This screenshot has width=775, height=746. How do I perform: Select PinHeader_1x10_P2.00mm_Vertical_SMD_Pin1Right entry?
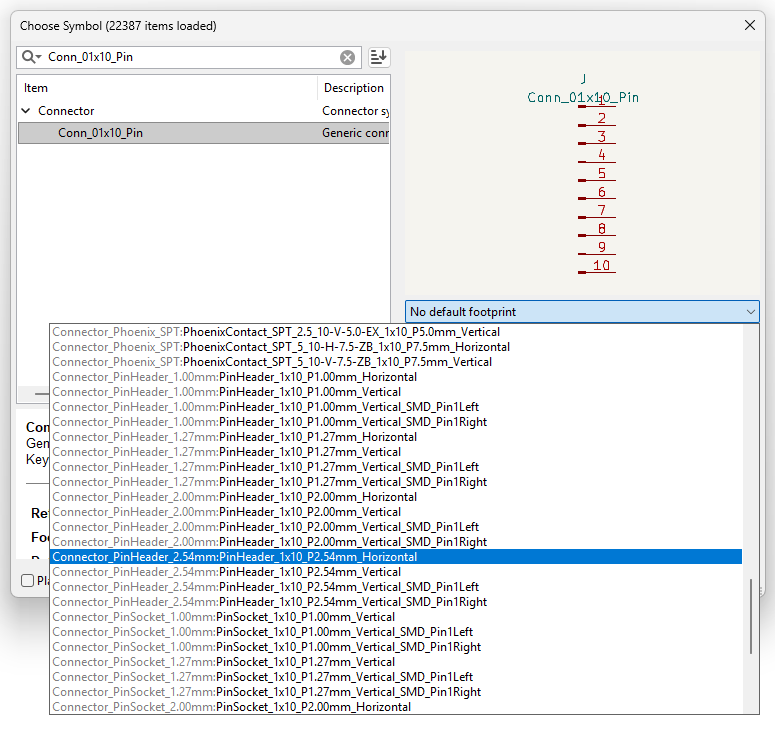click(x=352, y=542)
